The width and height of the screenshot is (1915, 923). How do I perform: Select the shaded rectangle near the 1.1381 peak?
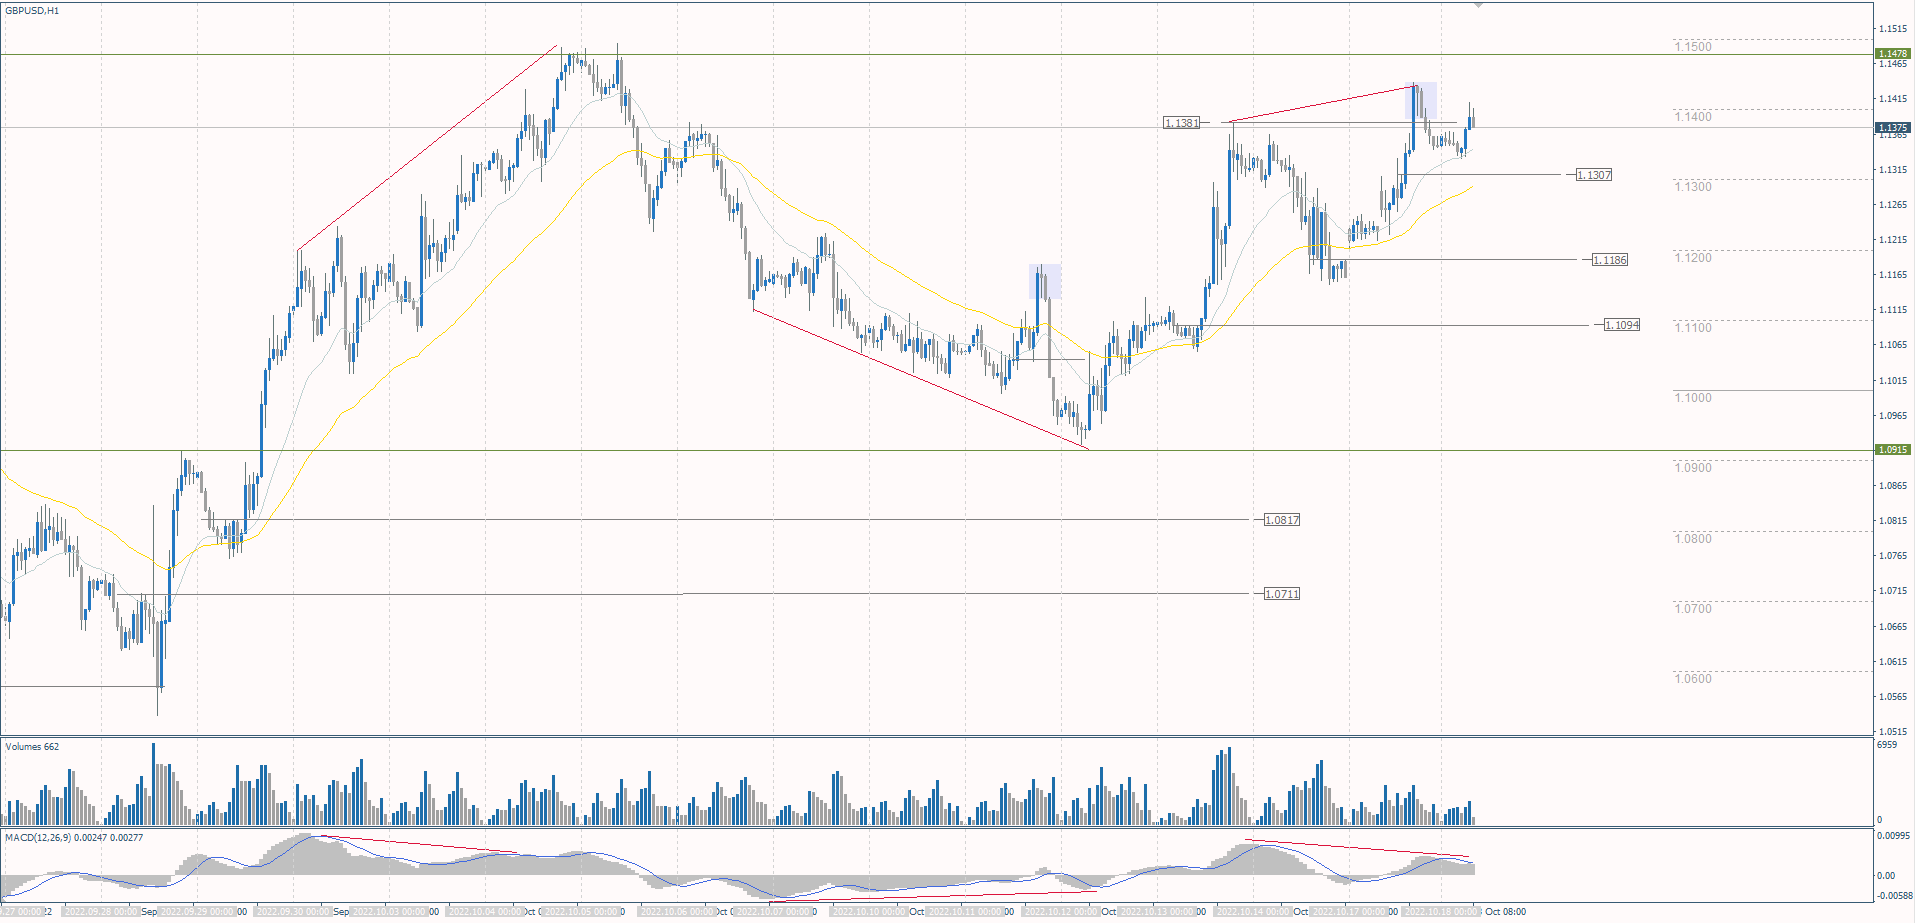1421,101
